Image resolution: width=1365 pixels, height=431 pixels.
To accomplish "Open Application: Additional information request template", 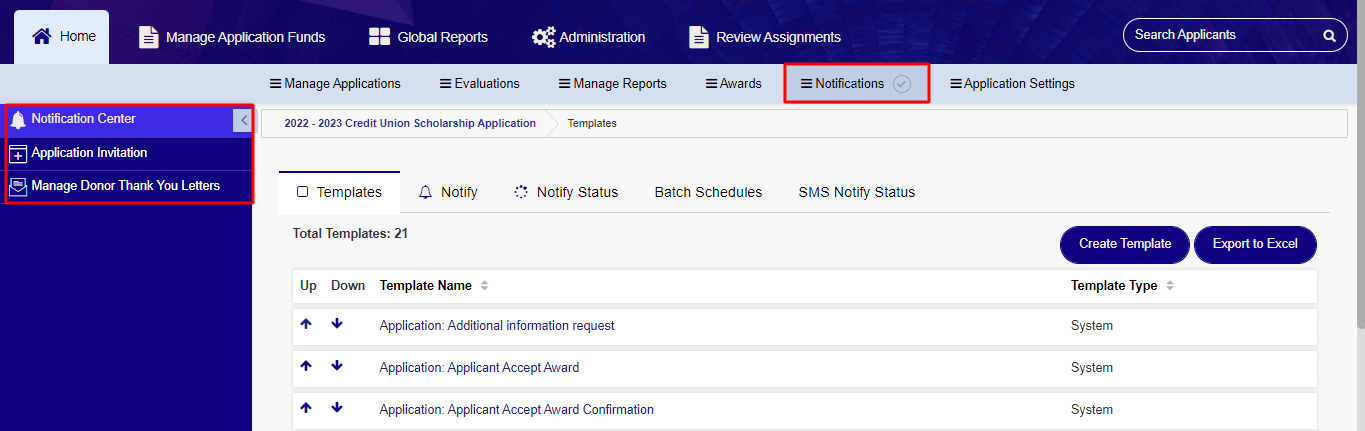I will pyautogui.click(x=497, y=325).
